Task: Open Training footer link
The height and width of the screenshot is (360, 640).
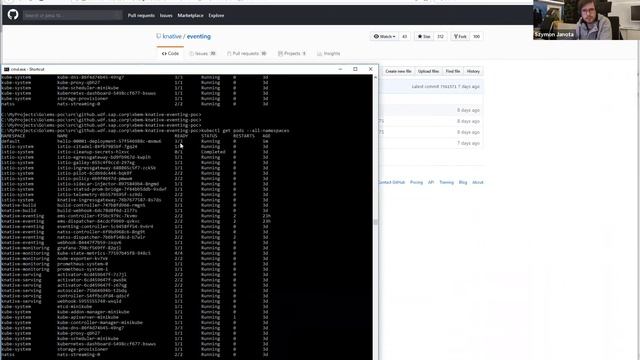Action: (x=447, y=182)
